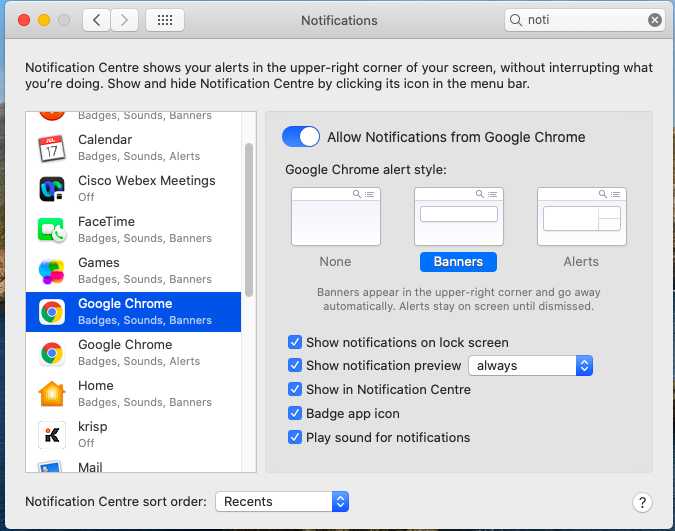Click the Notifications window title

click(x=339, y=20)
